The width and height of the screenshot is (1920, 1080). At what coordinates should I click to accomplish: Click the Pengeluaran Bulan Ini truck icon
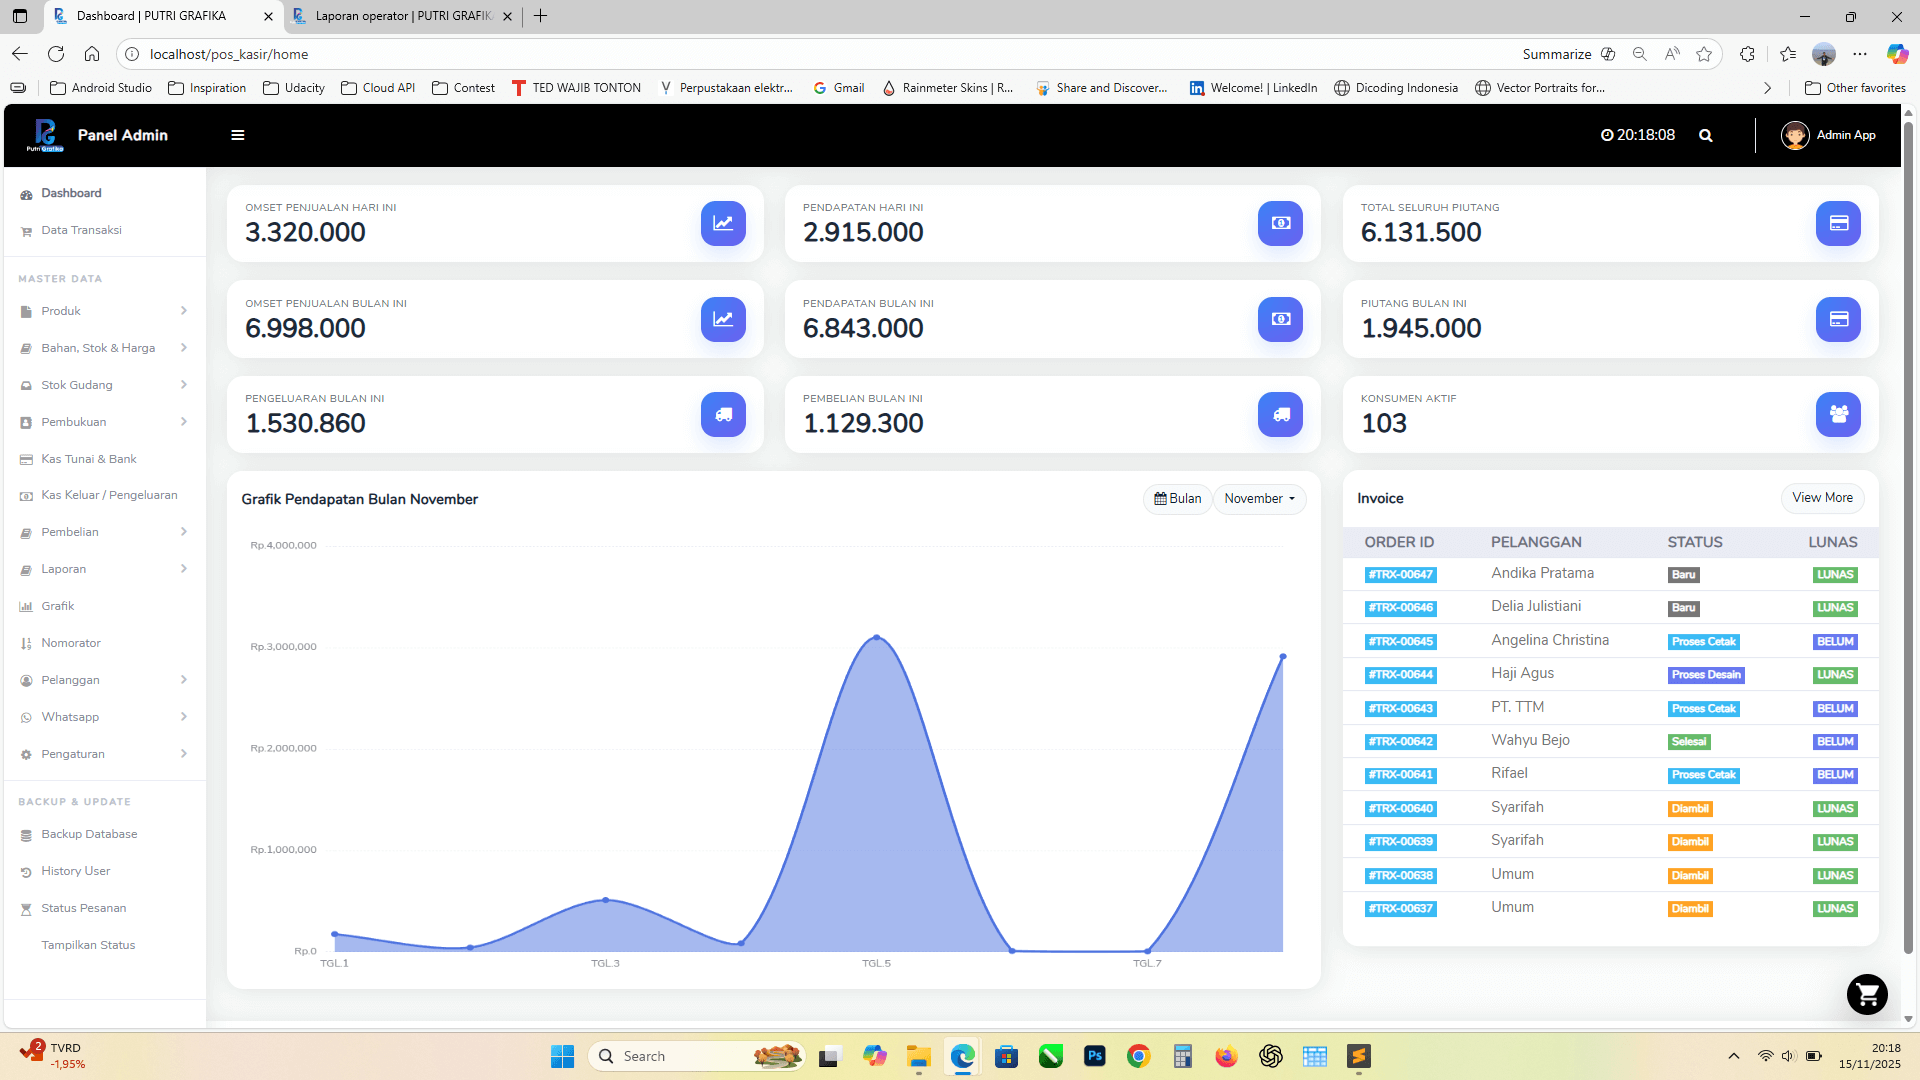723,414
